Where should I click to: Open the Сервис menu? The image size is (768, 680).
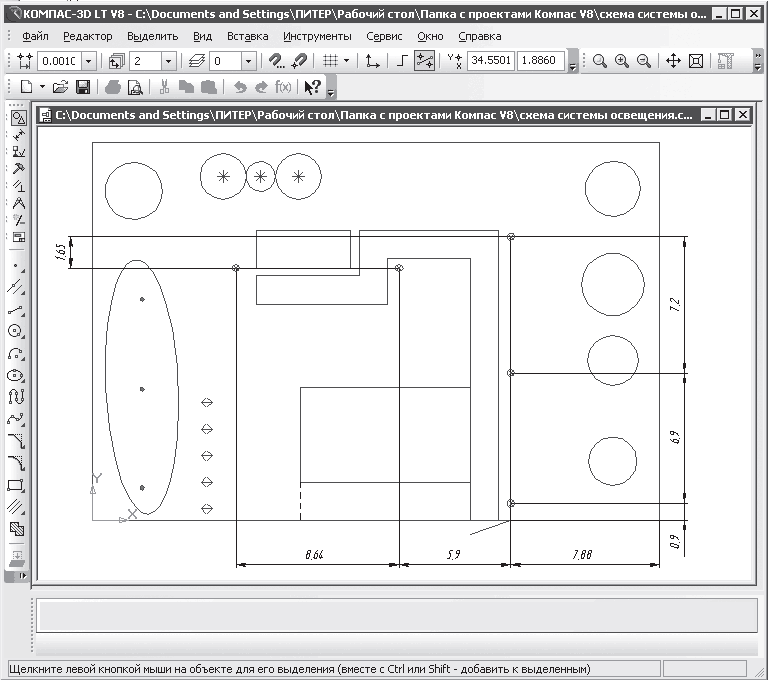coord(384,36)
